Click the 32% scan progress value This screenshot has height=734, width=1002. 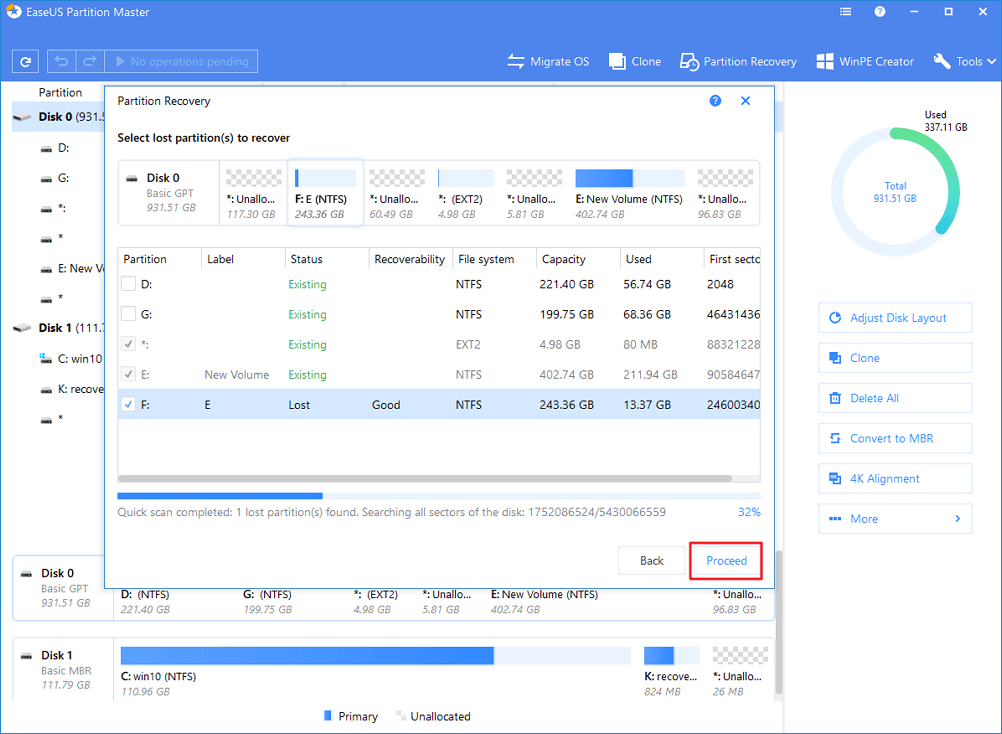[749, 512]
